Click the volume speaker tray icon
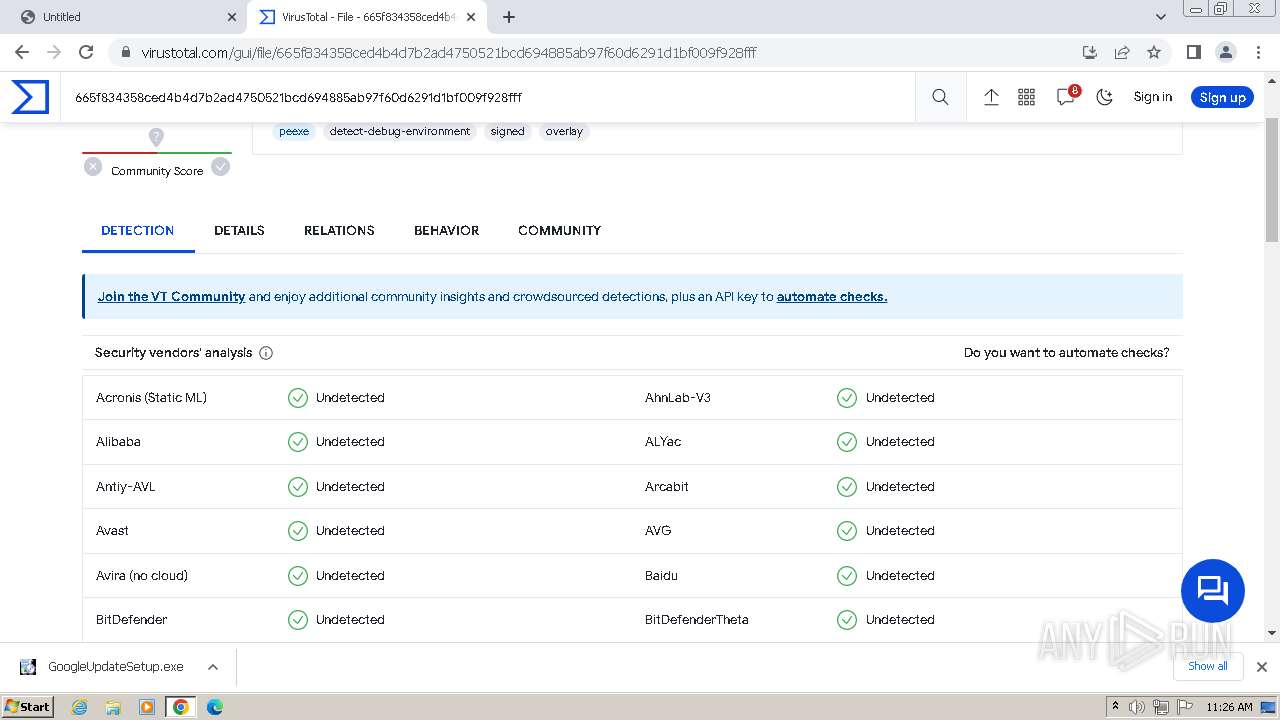 1137,707
